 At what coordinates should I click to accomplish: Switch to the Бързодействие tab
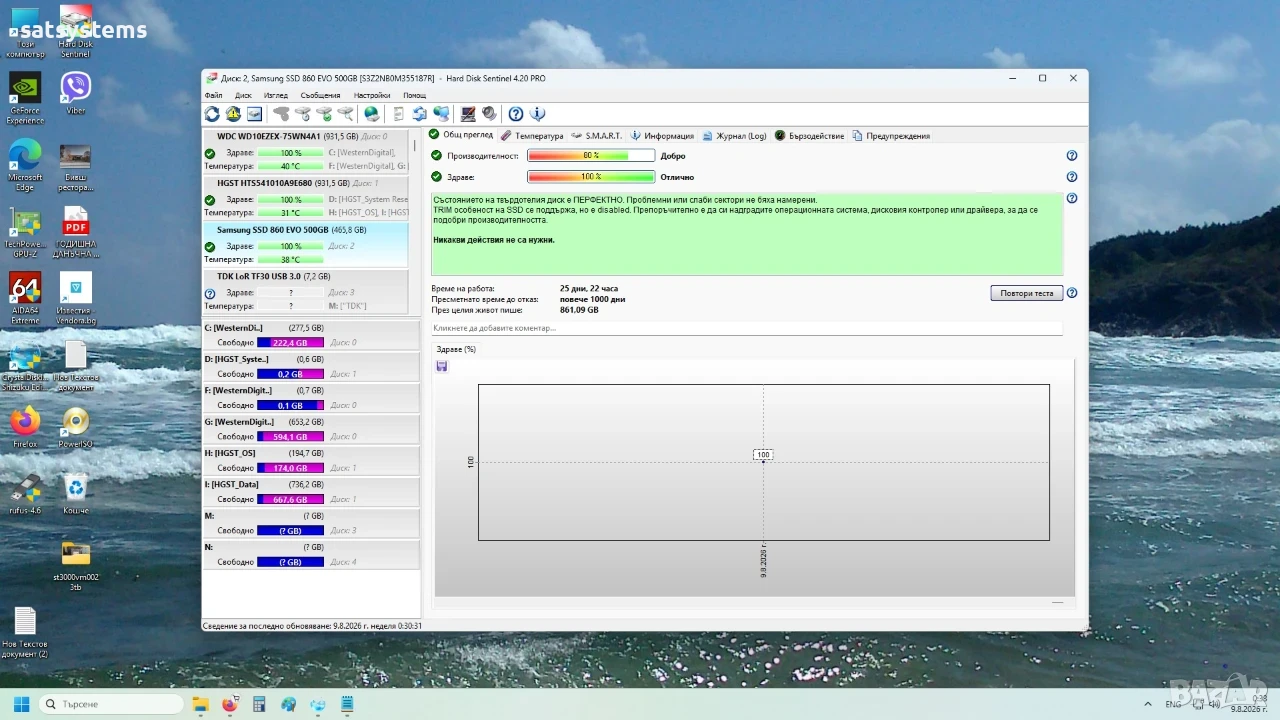[x=810, y=136]
